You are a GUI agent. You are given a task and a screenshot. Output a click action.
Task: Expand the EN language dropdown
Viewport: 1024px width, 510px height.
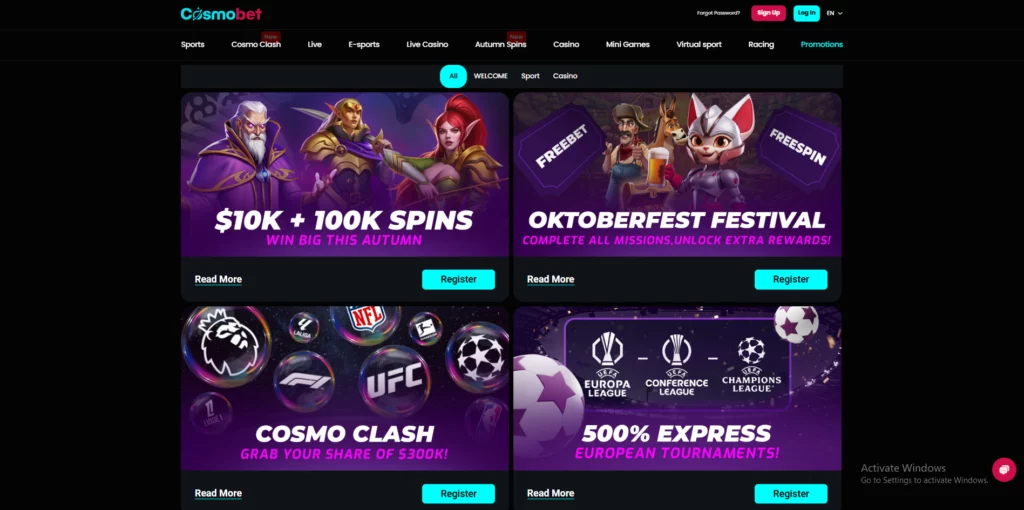(x=835, y=13)
